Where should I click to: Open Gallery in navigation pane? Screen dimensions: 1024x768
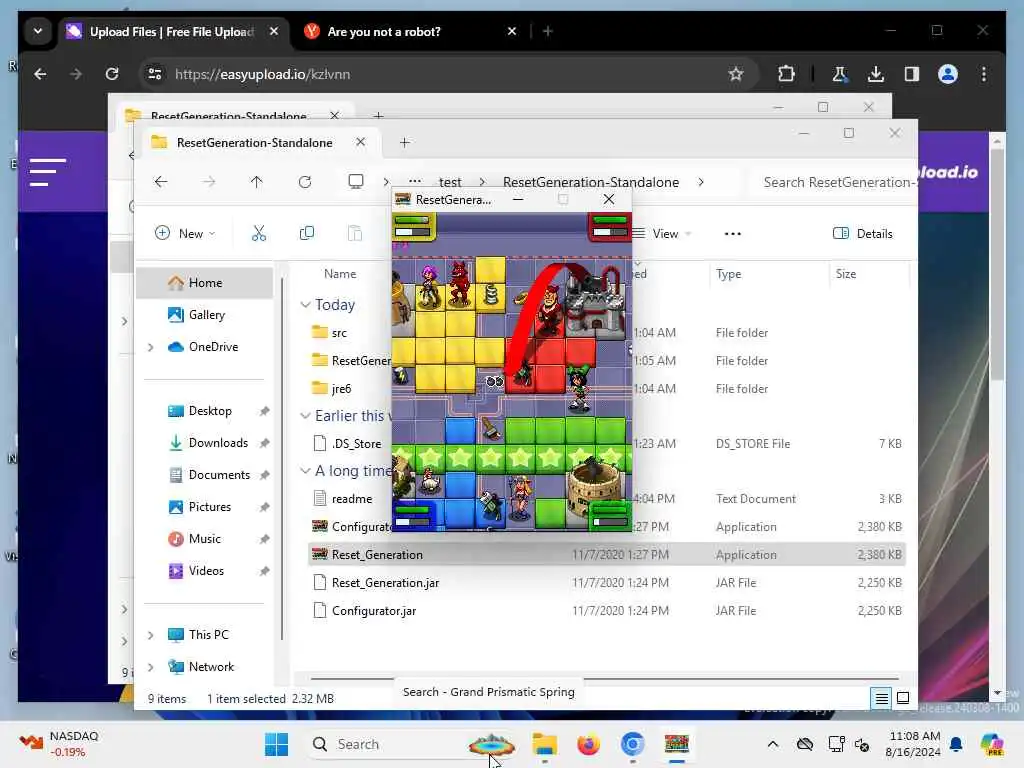pos(204,315)
